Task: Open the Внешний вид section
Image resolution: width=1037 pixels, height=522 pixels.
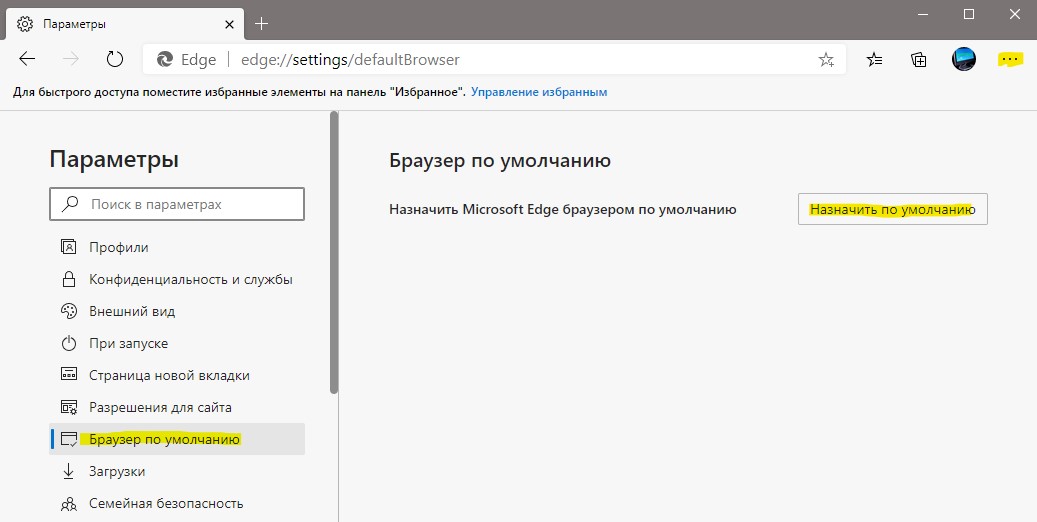Action: click(177, 312)
